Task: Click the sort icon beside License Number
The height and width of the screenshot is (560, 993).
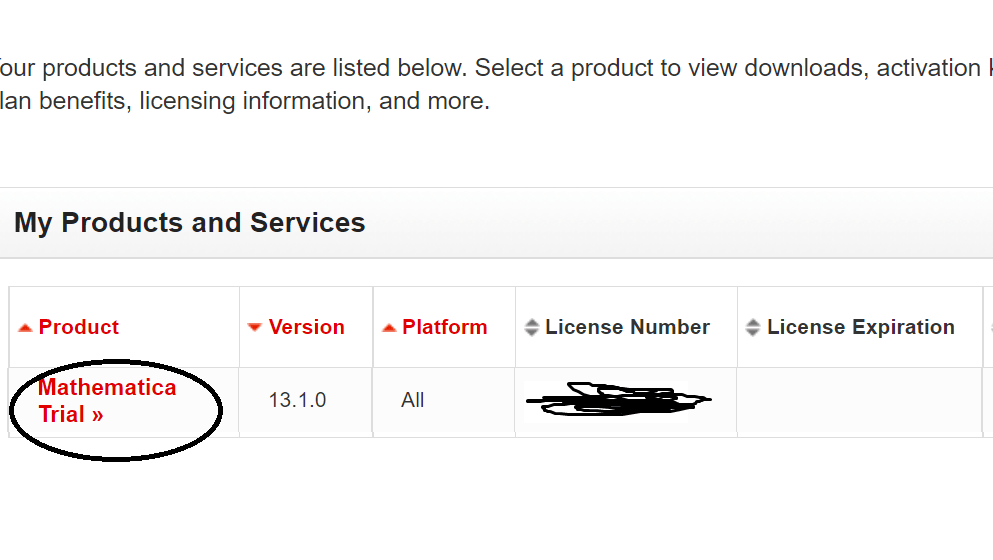Action: (532, 328)
